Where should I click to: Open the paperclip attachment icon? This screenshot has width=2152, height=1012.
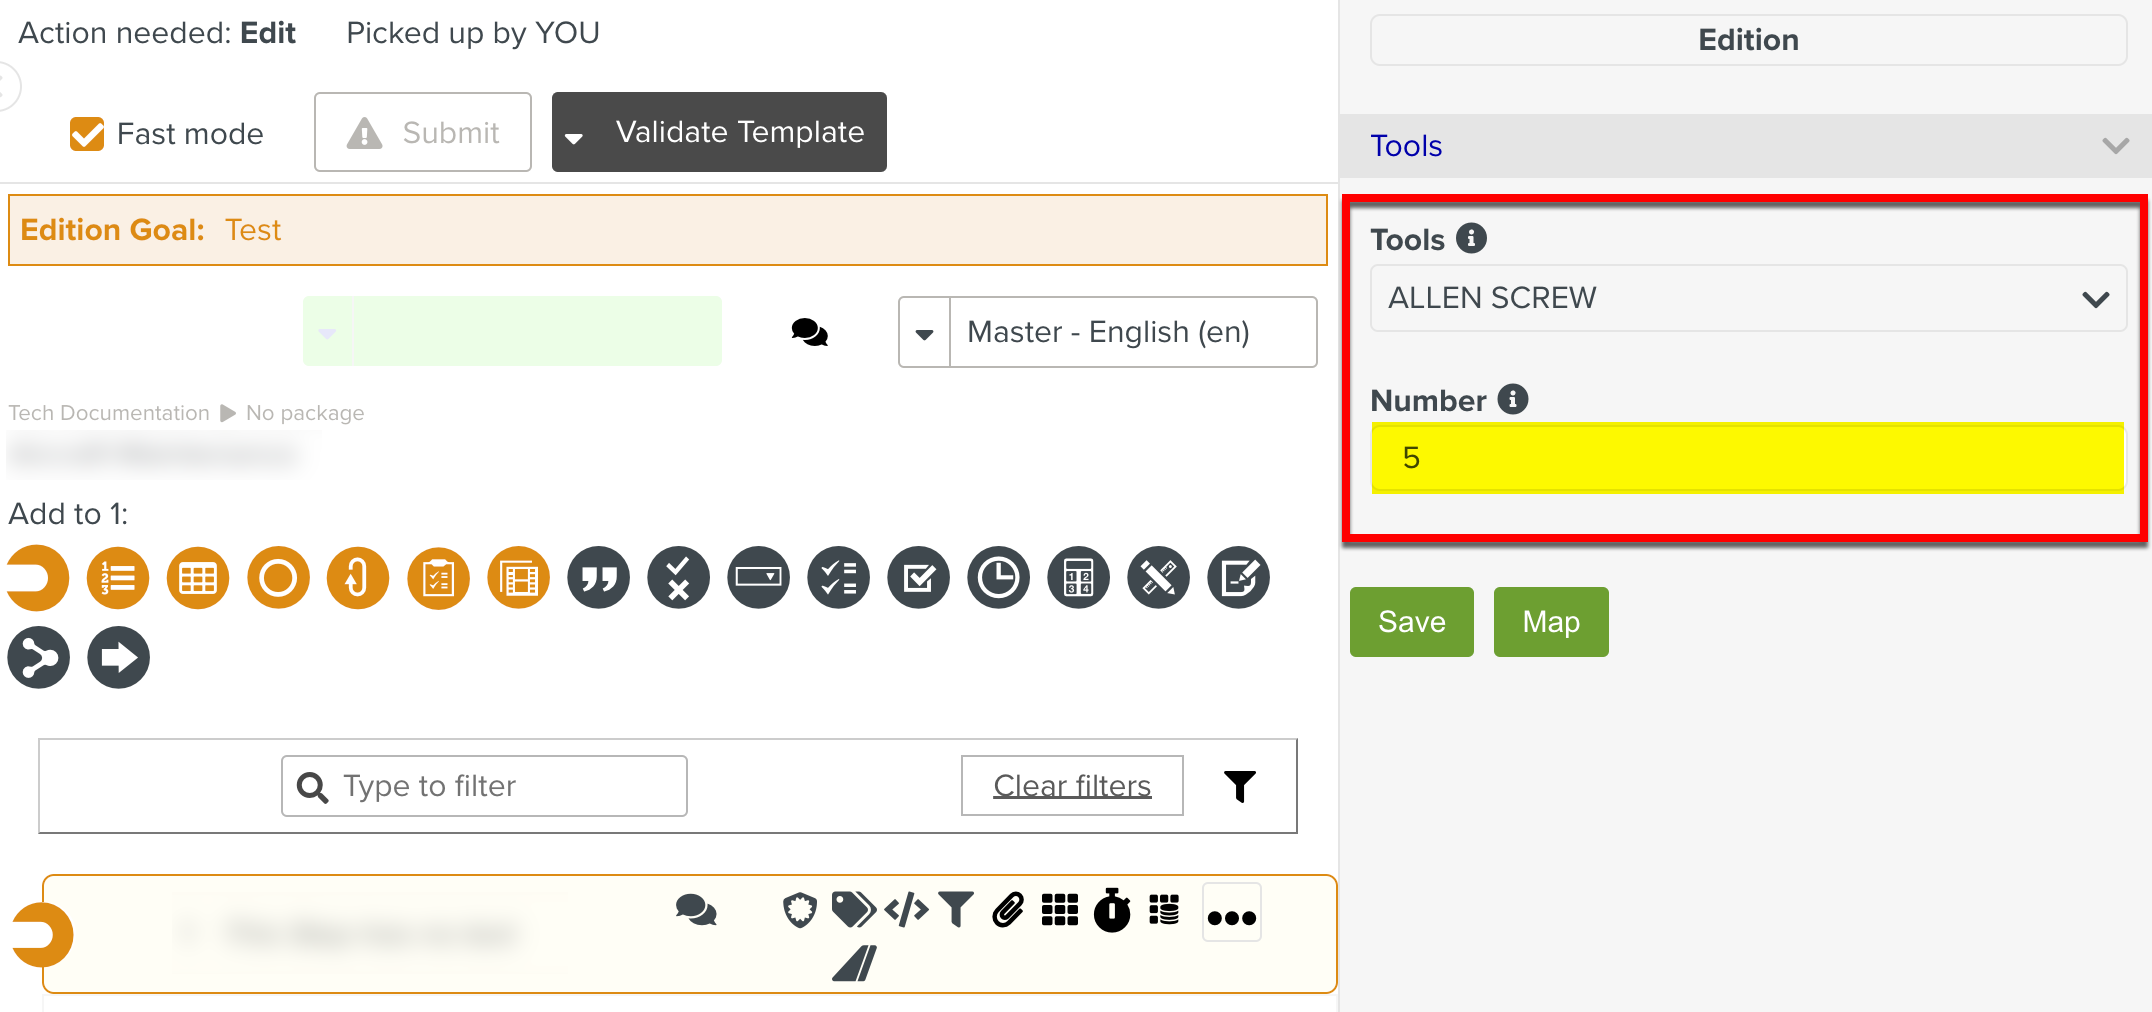pos(1008,910)
